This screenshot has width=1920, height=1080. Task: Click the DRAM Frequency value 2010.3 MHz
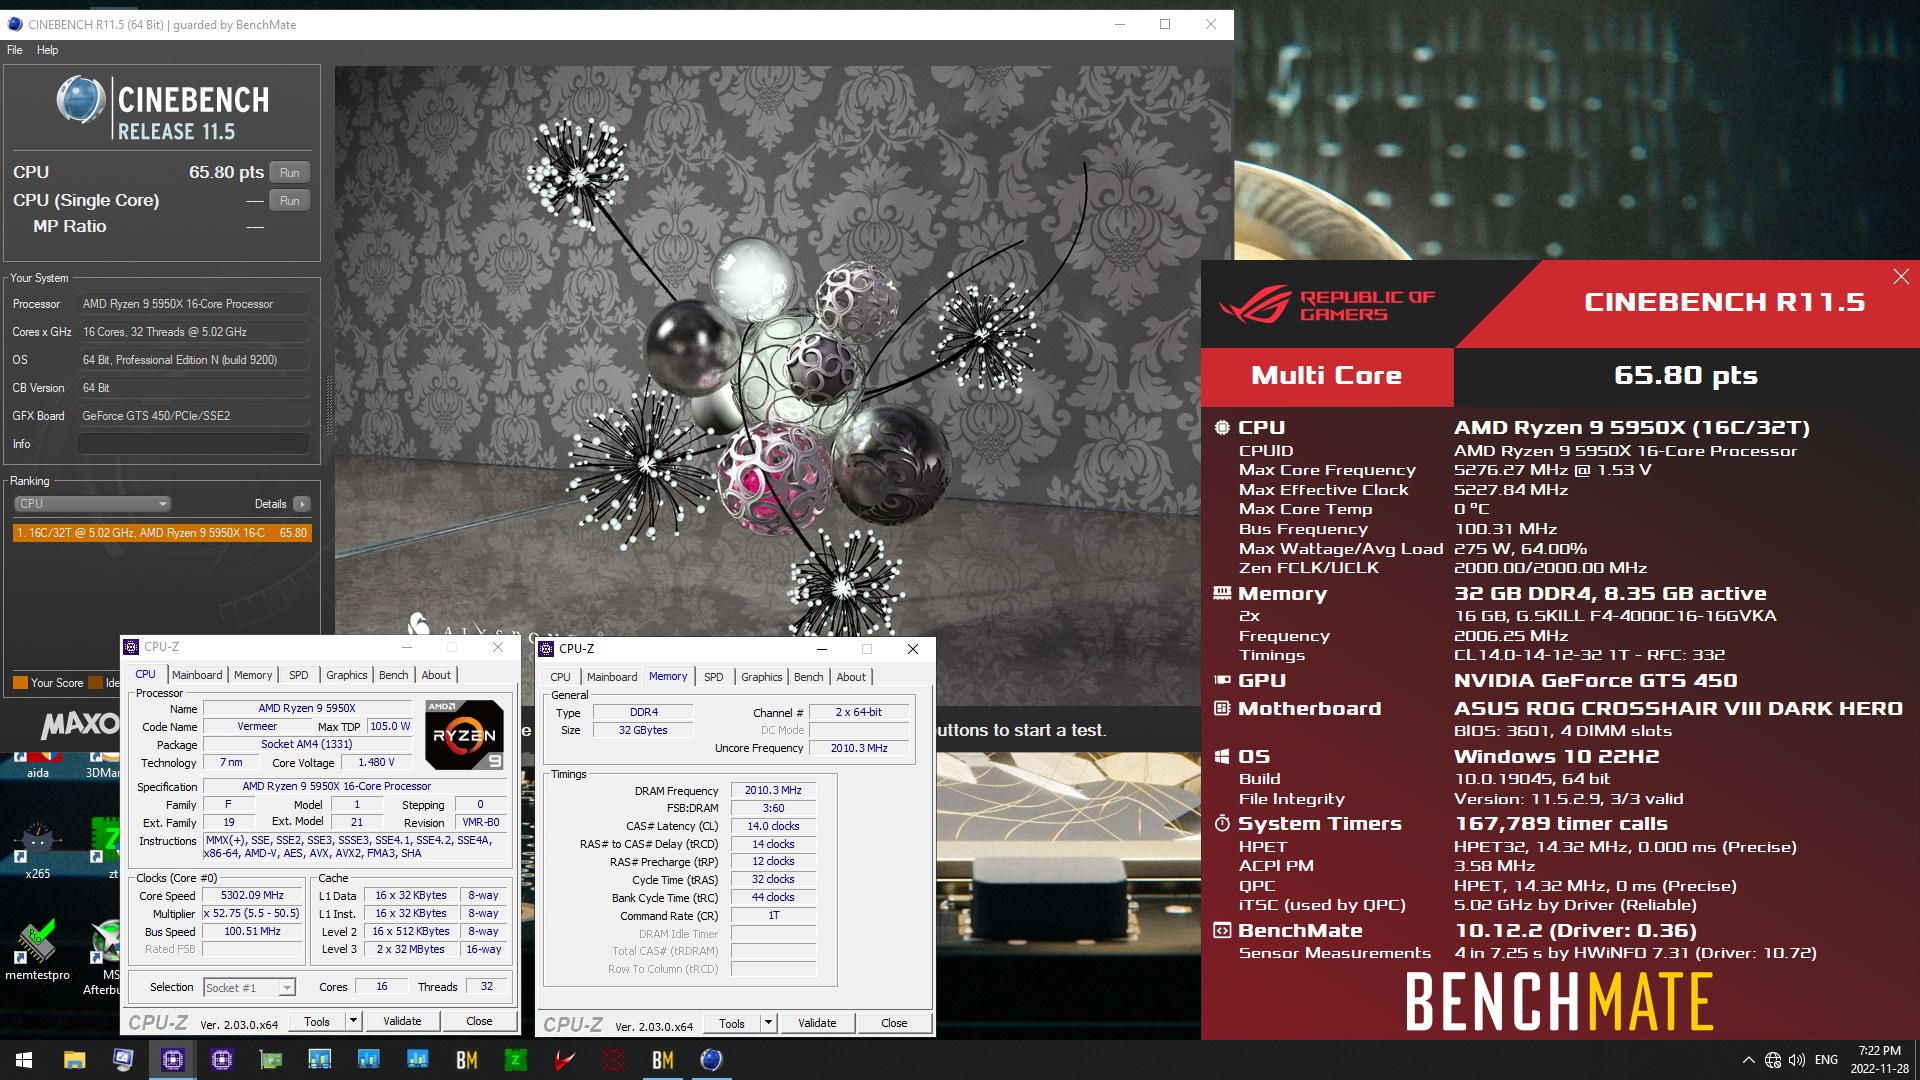tap(773, 790)
